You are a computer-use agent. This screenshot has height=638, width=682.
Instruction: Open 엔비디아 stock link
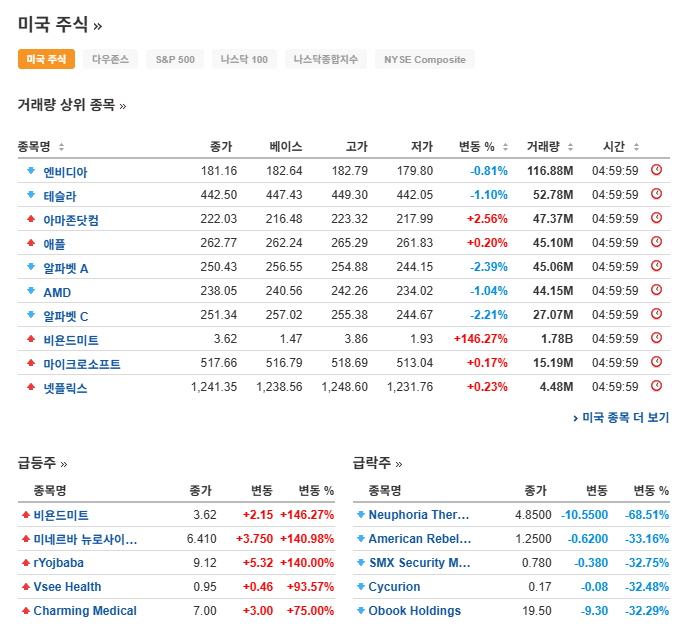tap(65, 172)
